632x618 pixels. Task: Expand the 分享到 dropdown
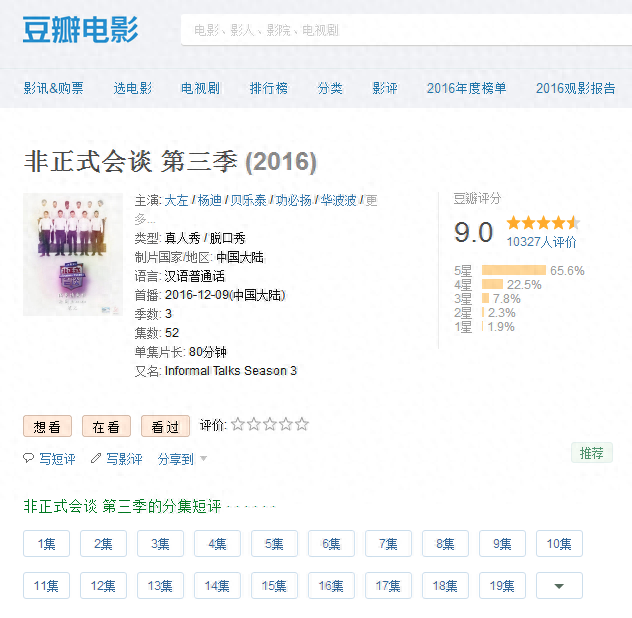pos(182,459)
